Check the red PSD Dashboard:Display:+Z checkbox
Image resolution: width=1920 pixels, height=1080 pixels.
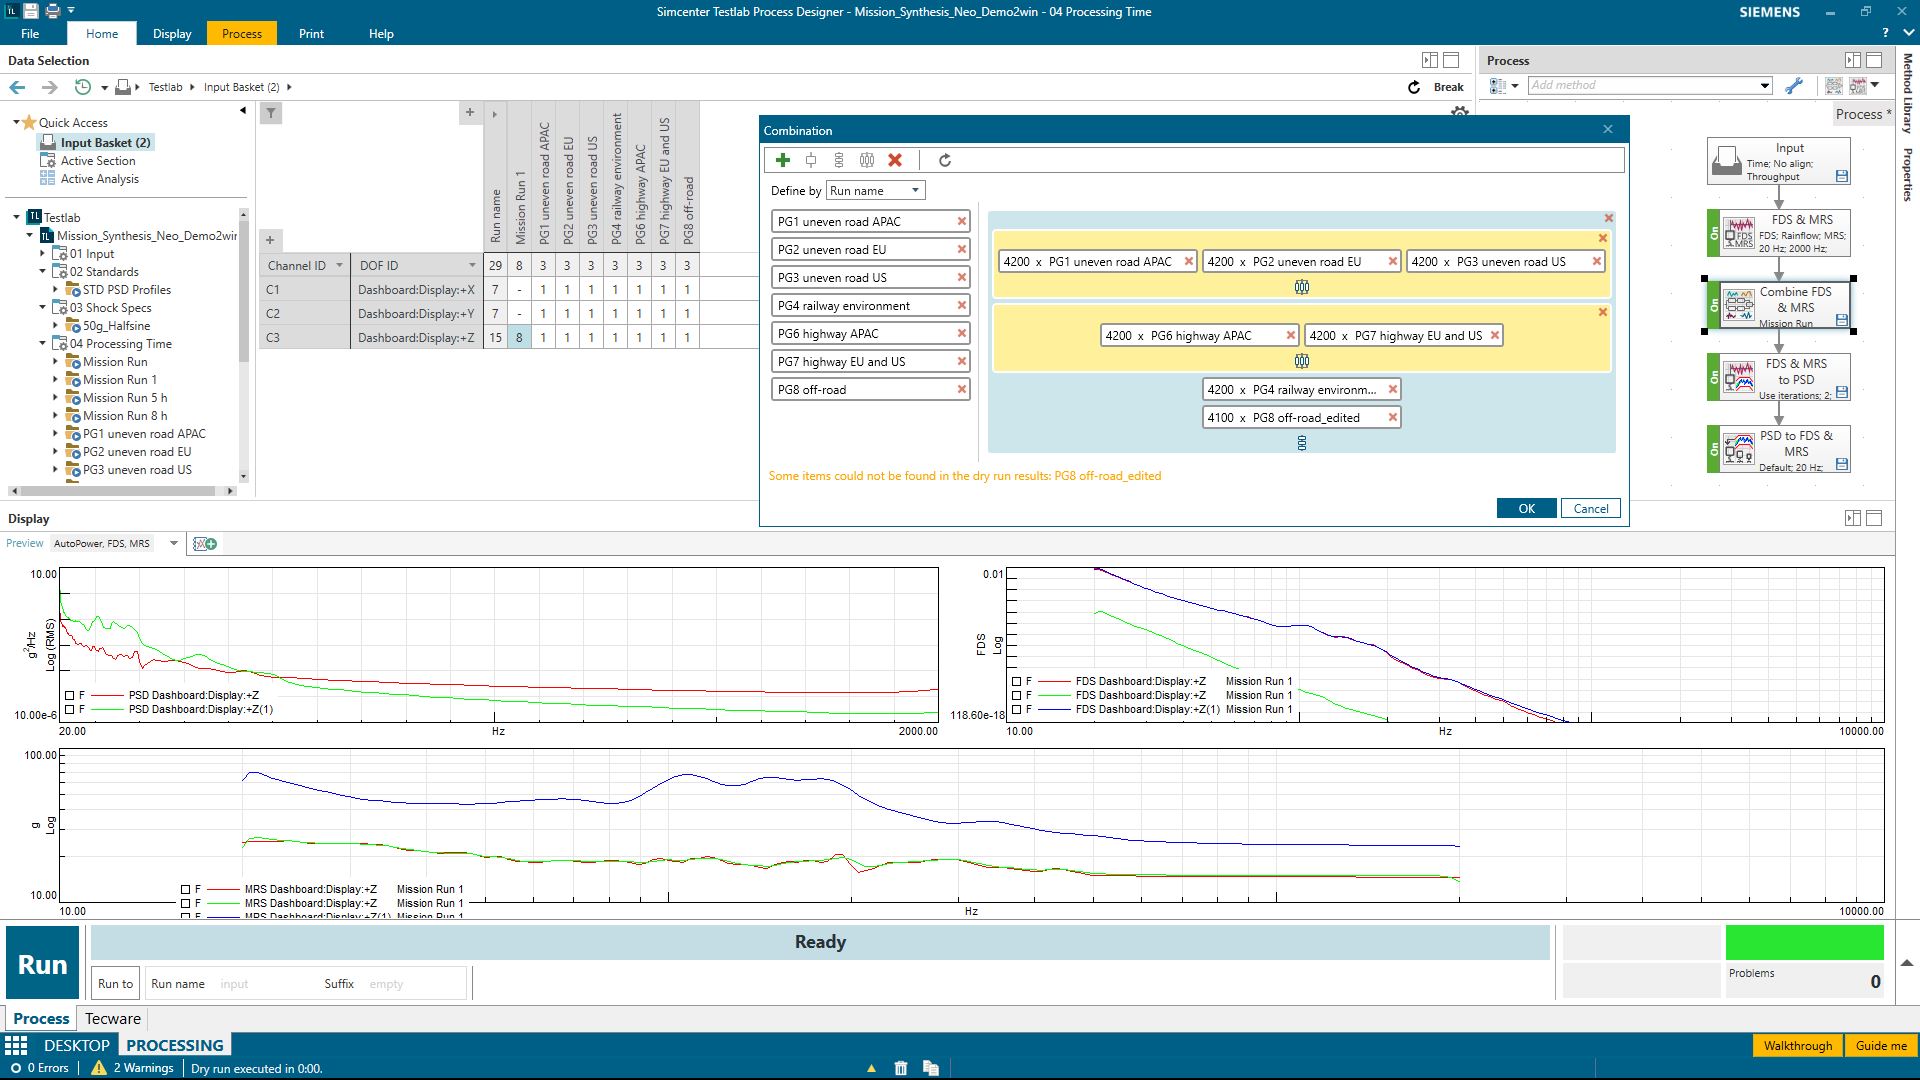pos(69,695)
